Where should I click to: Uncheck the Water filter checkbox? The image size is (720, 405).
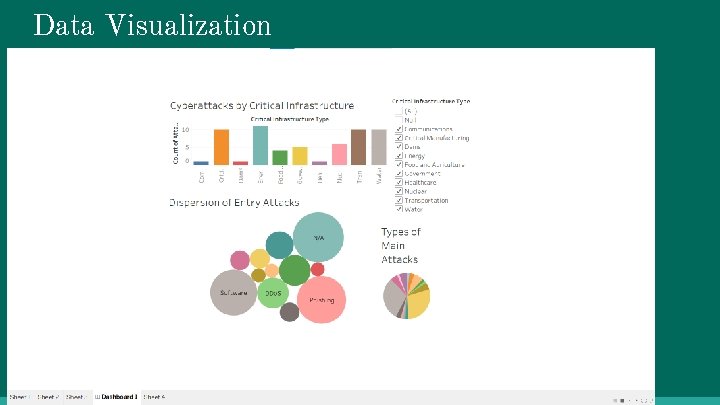point(399,209)
